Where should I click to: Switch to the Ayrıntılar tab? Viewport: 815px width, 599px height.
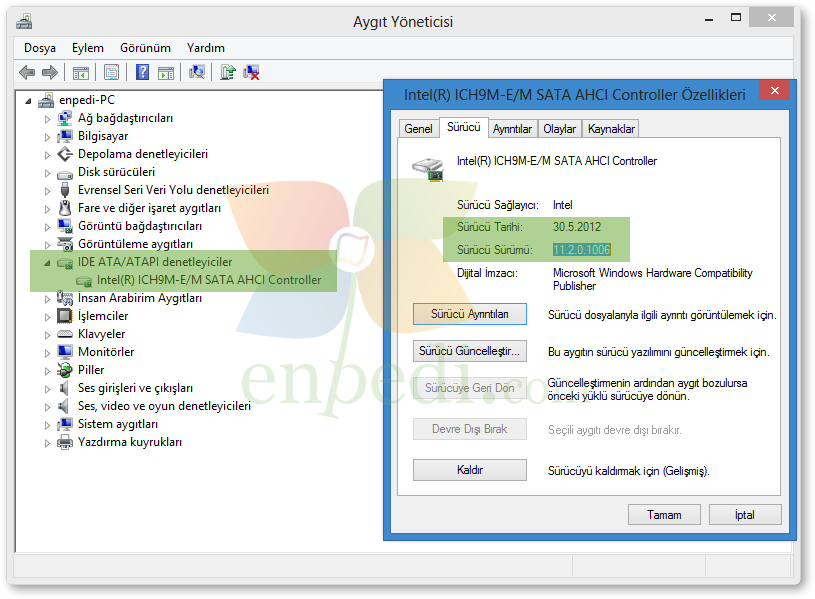tap(512, 129)
